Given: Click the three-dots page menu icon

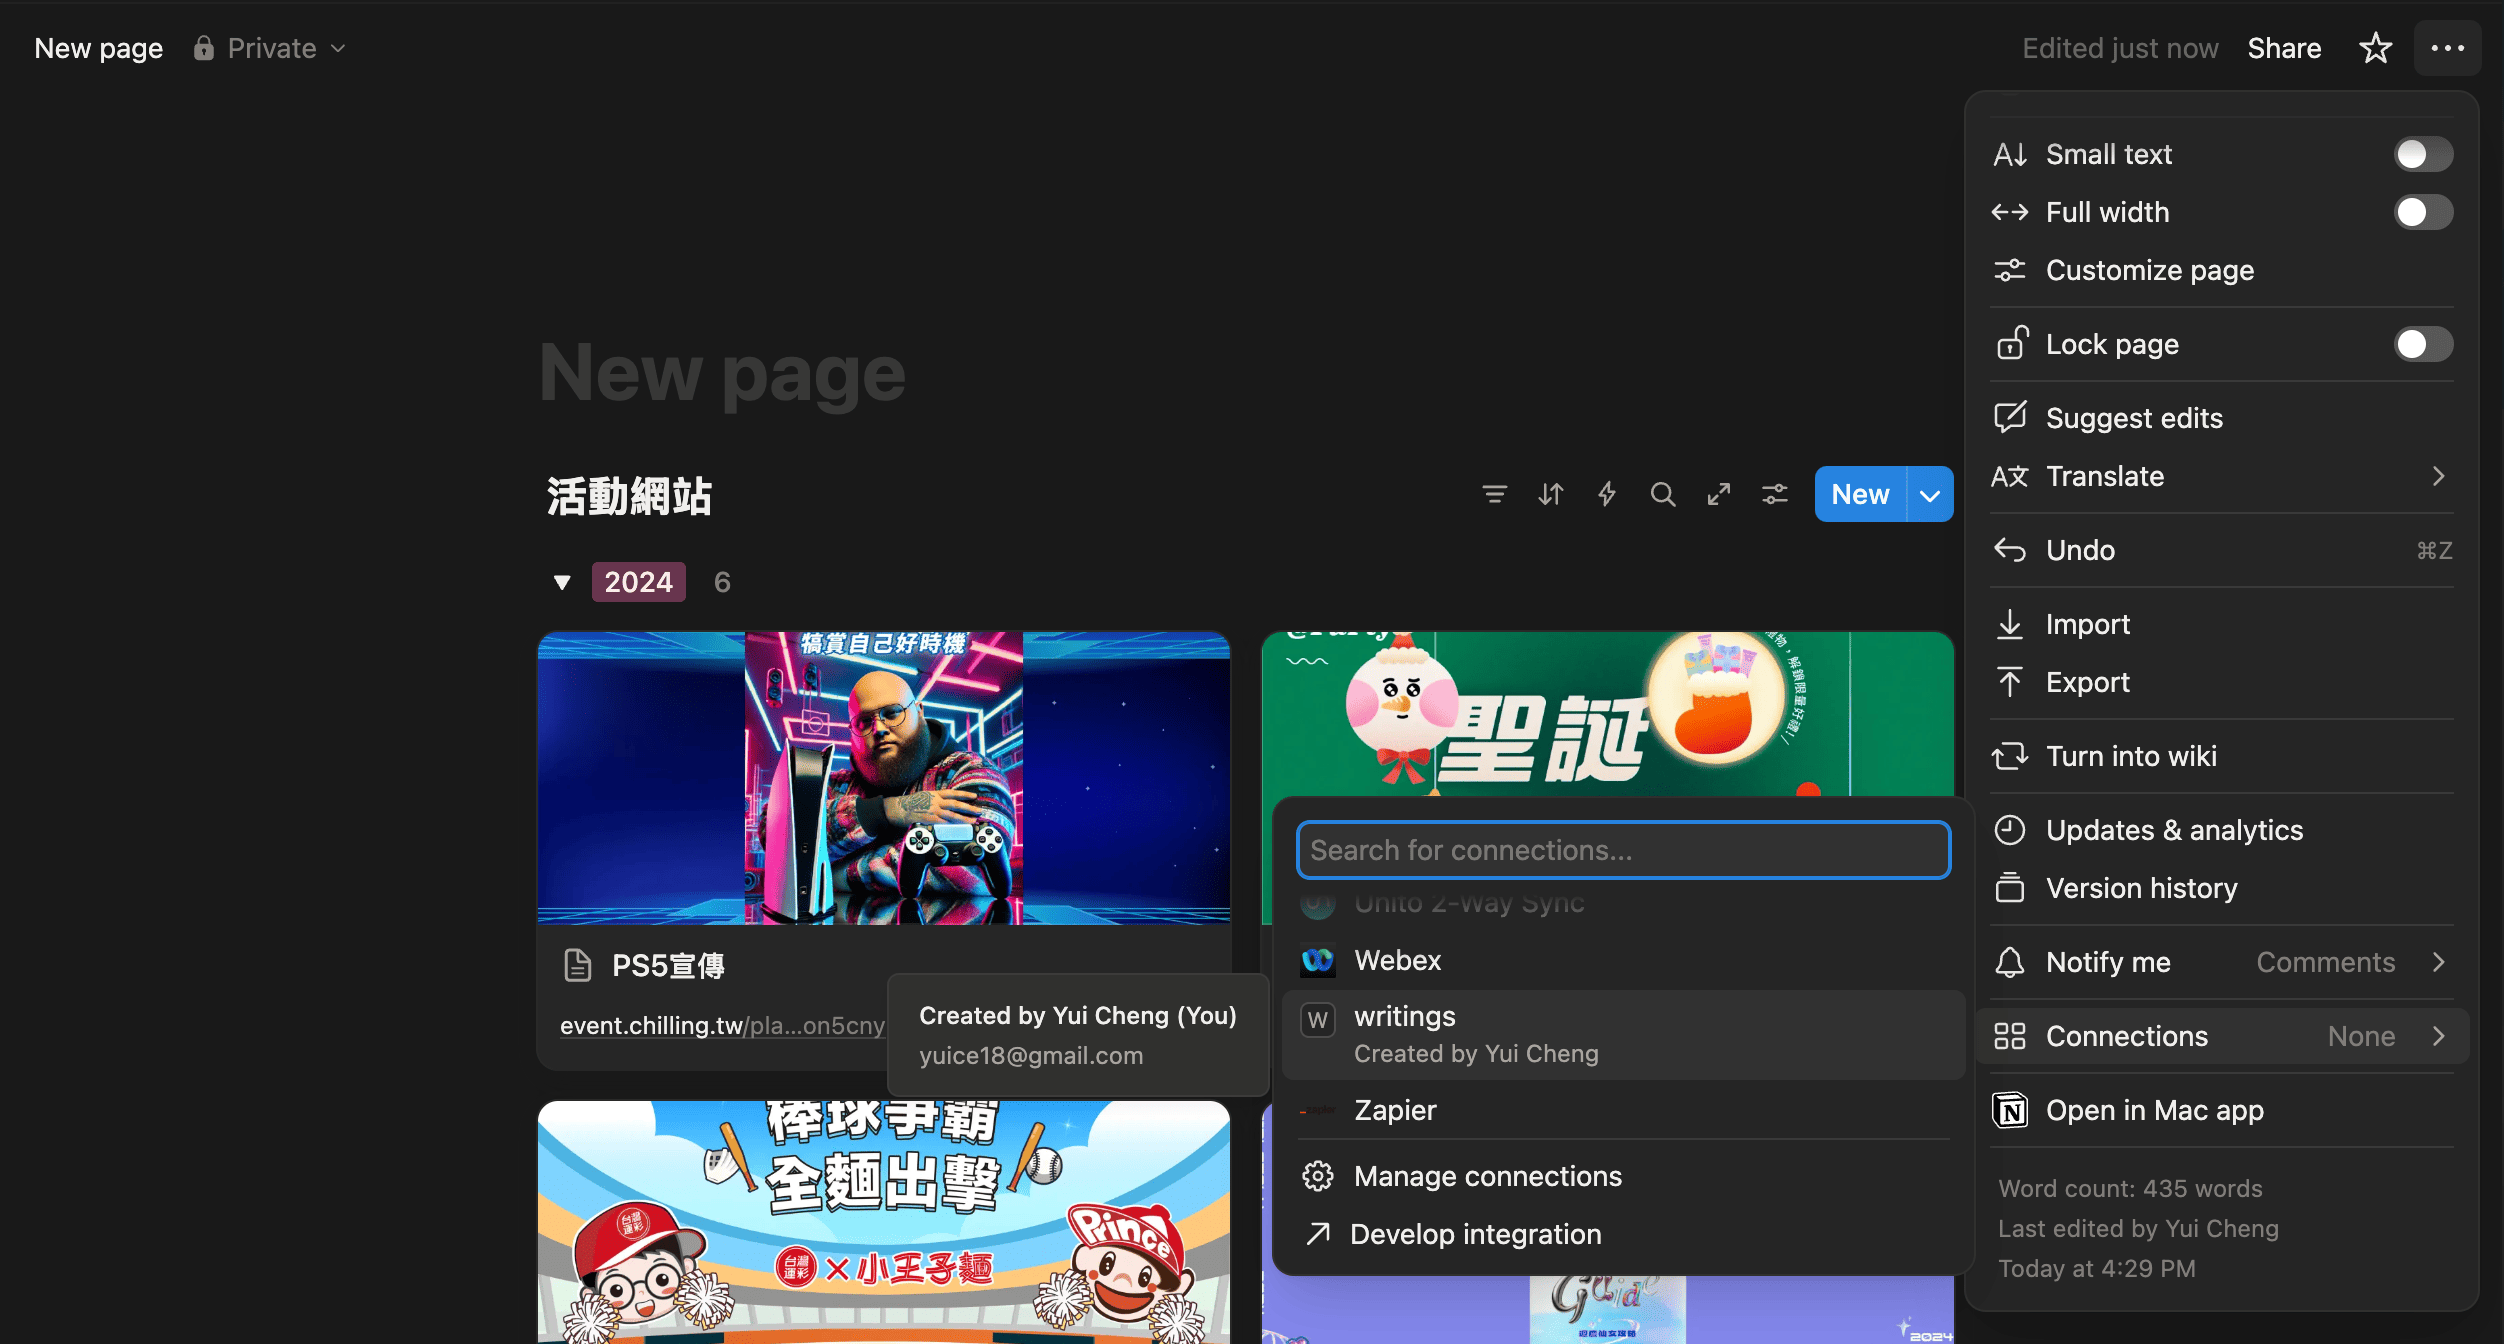Looking at the screenshot, I should (x=2447, y=48).
